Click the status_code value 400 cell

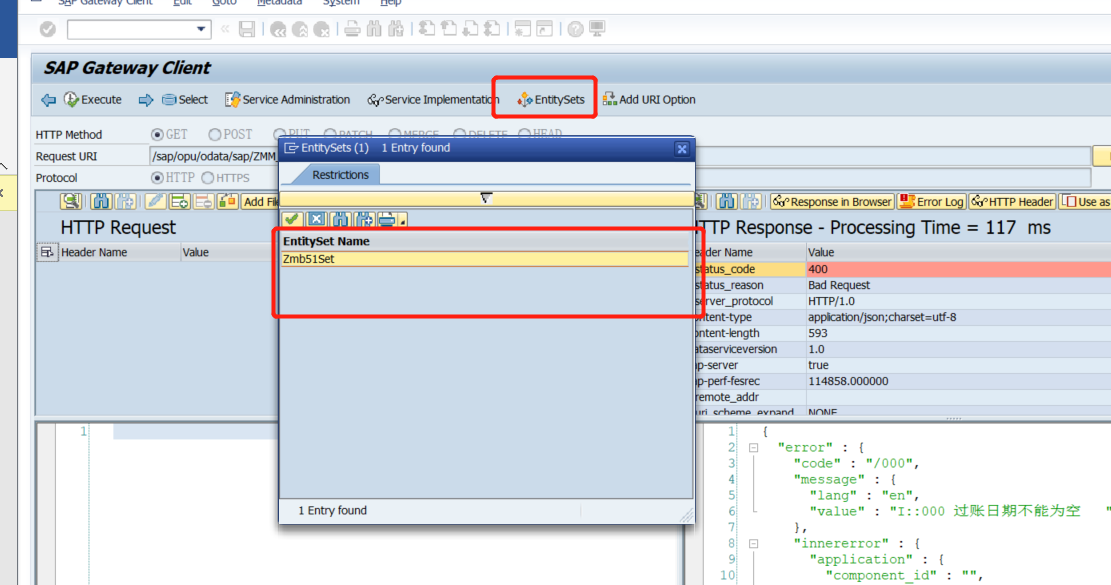[x=959, y=269]
